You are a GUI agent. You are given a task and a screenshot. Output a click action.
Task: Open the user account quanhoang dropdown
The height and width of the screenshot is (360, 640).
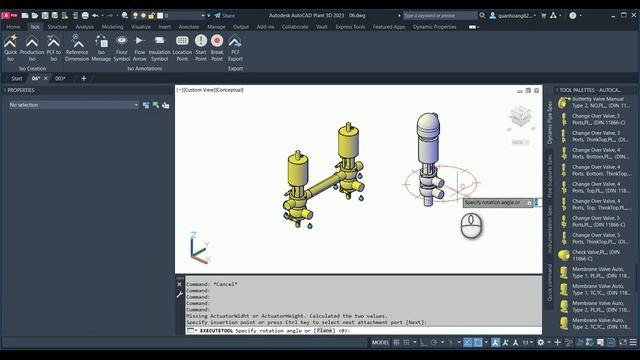pyautogui.click(x=513, y=16)
